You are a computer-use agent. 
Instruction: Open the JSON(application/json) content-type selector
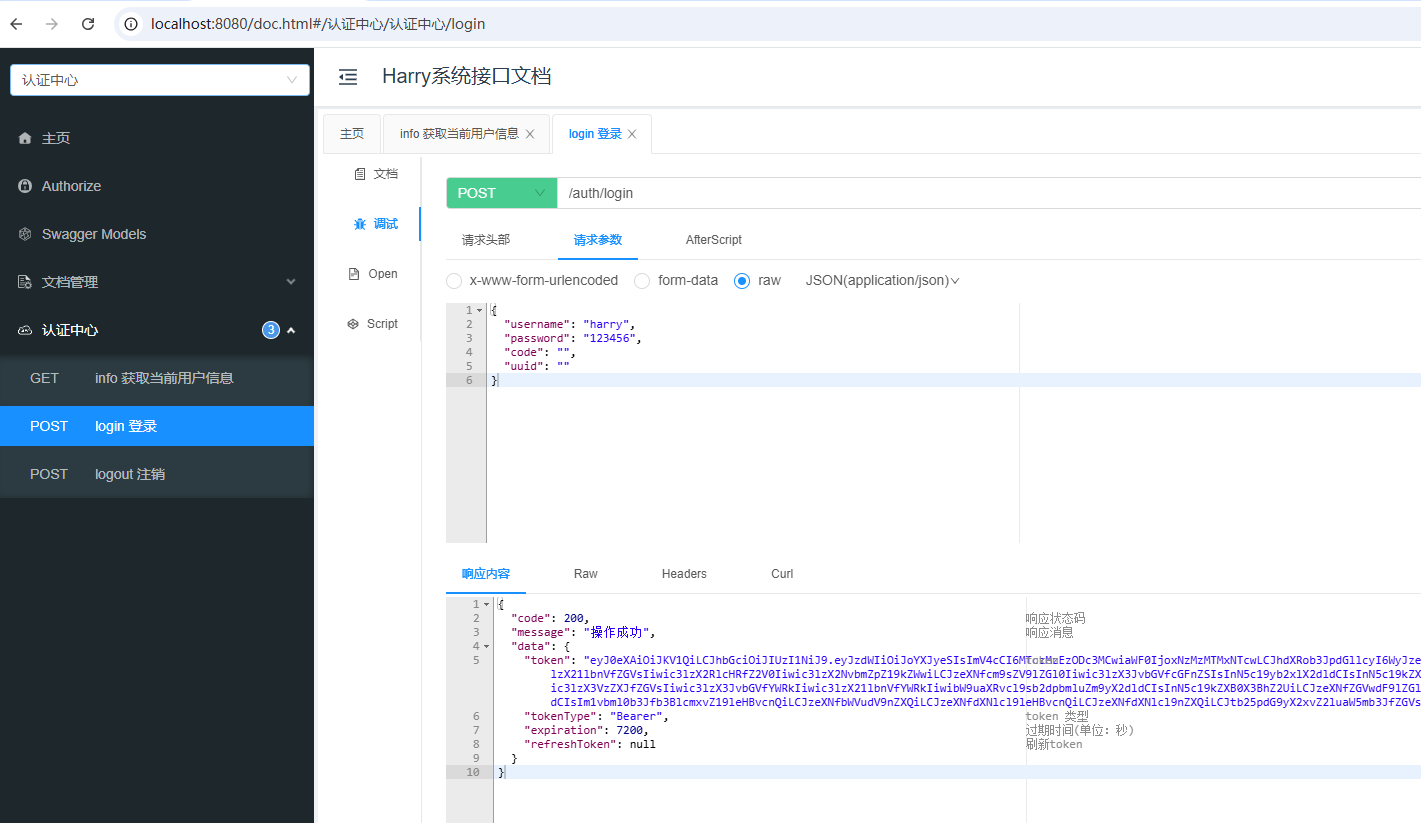click(881, 280)
